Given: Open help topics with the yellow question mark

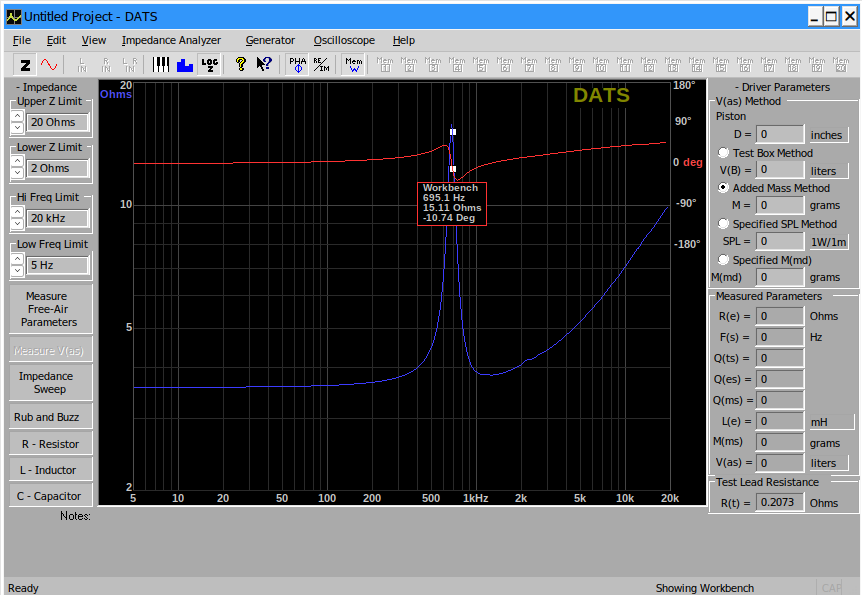Looking at the screenshot, I should [x=240, y=65].
